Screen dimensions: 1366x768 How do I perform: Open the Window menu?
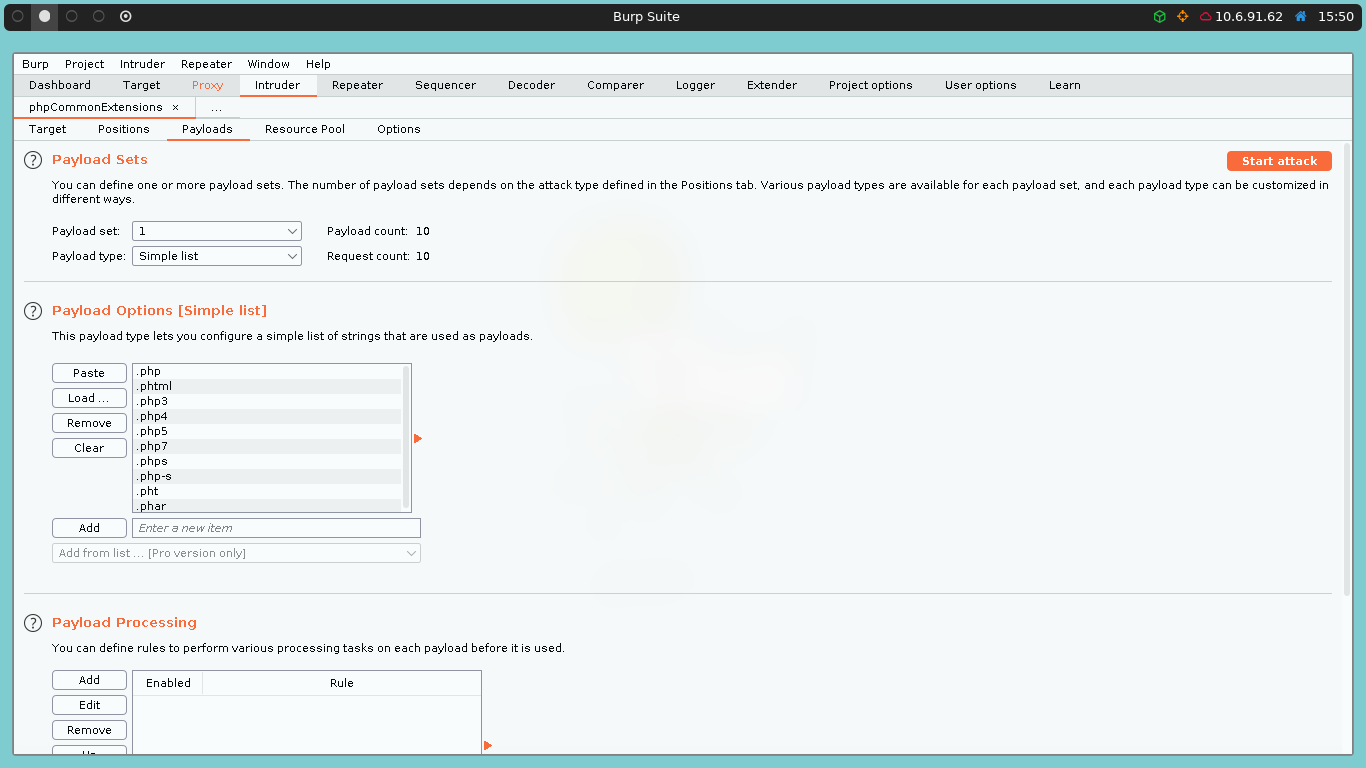(268, 64)
